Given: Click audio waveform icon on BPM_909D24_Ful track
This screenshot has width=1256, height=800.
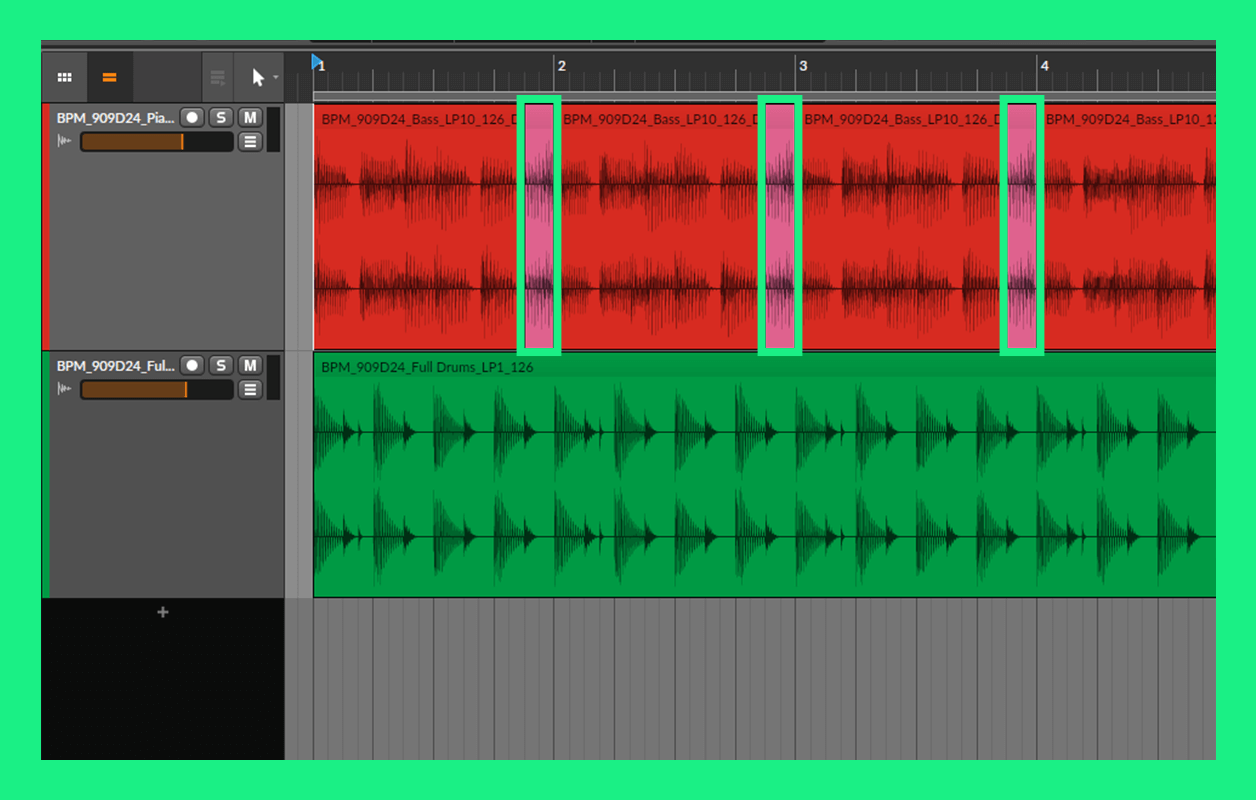Looking at the screenshot, I should pos(65,390).
